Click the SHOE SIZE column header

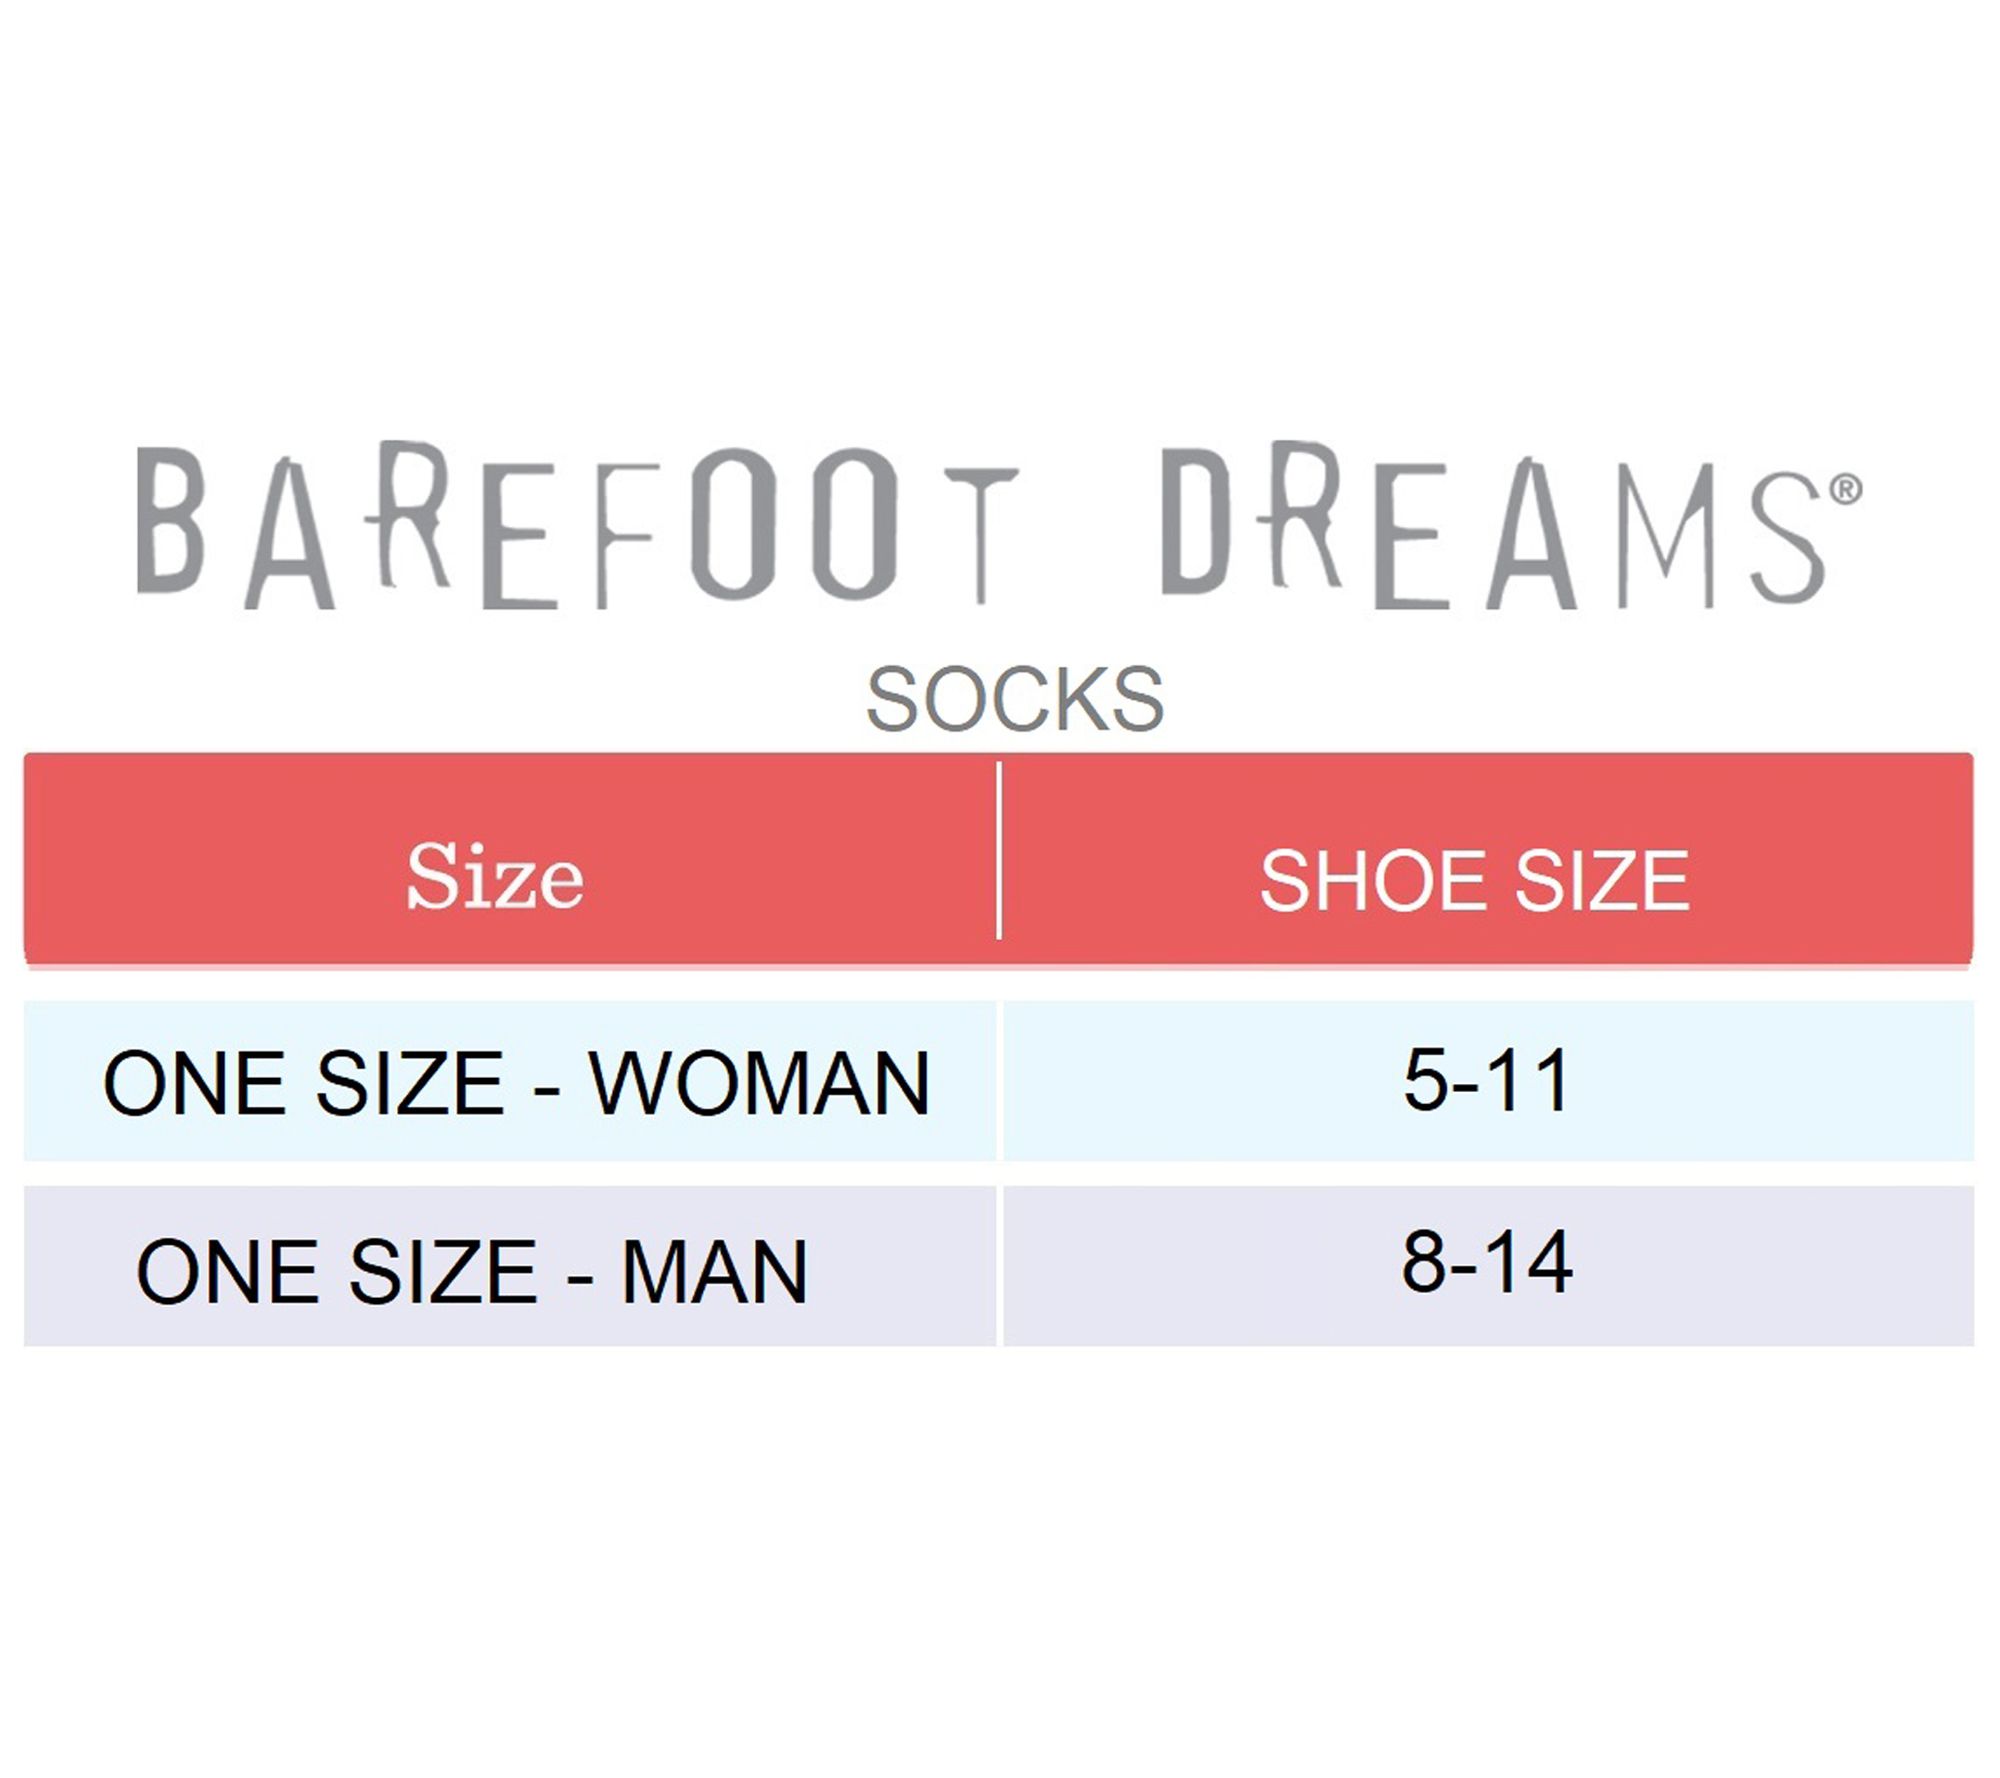[1474, 881]
